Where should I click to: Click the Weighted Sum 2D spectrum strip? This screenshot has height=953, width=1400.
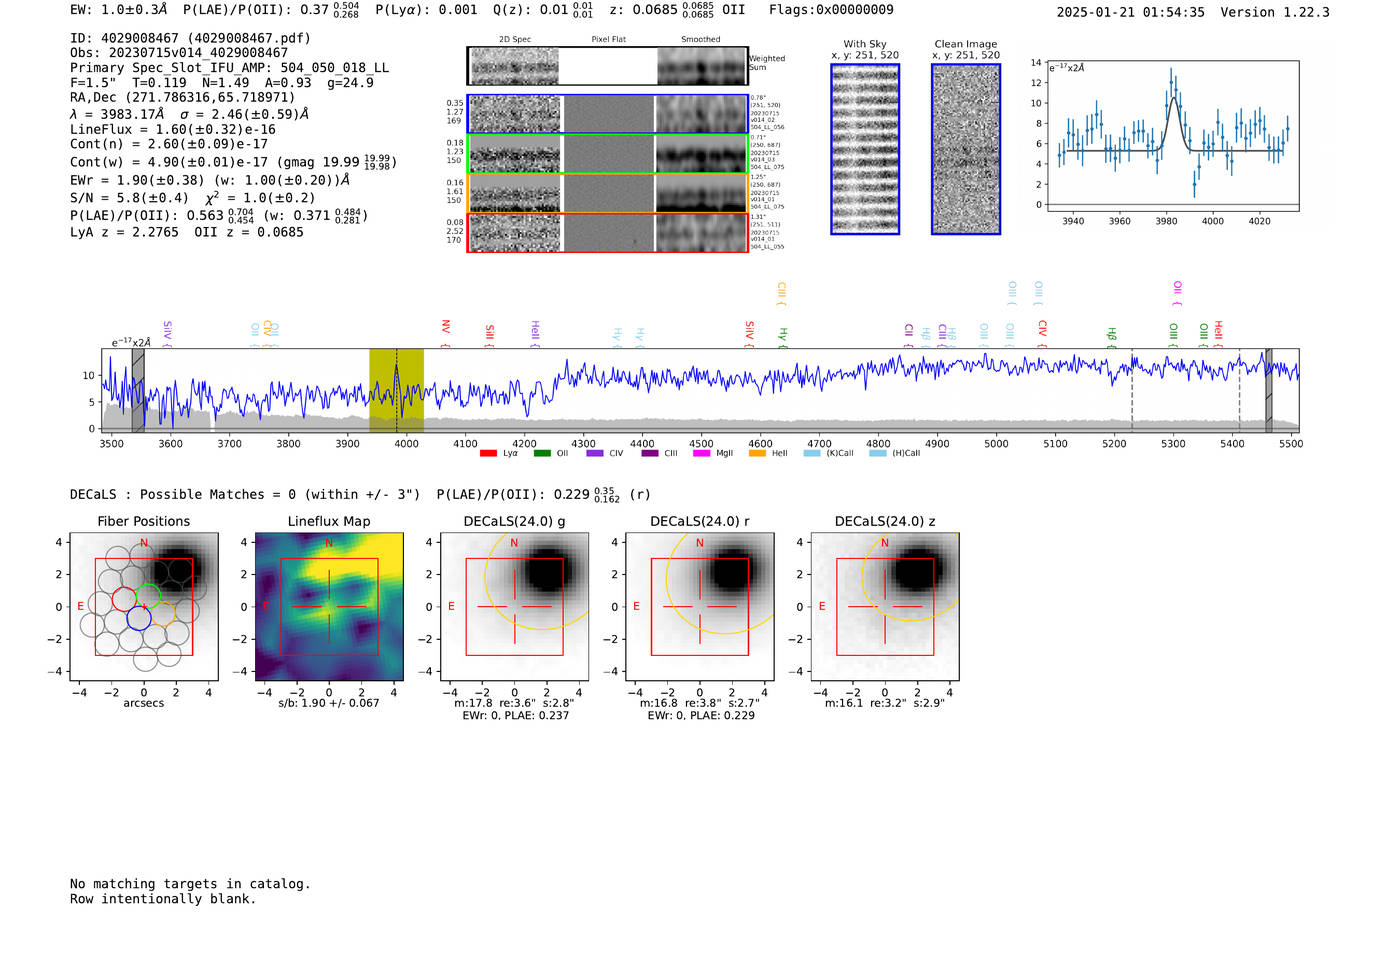click(x=607, y=66)
